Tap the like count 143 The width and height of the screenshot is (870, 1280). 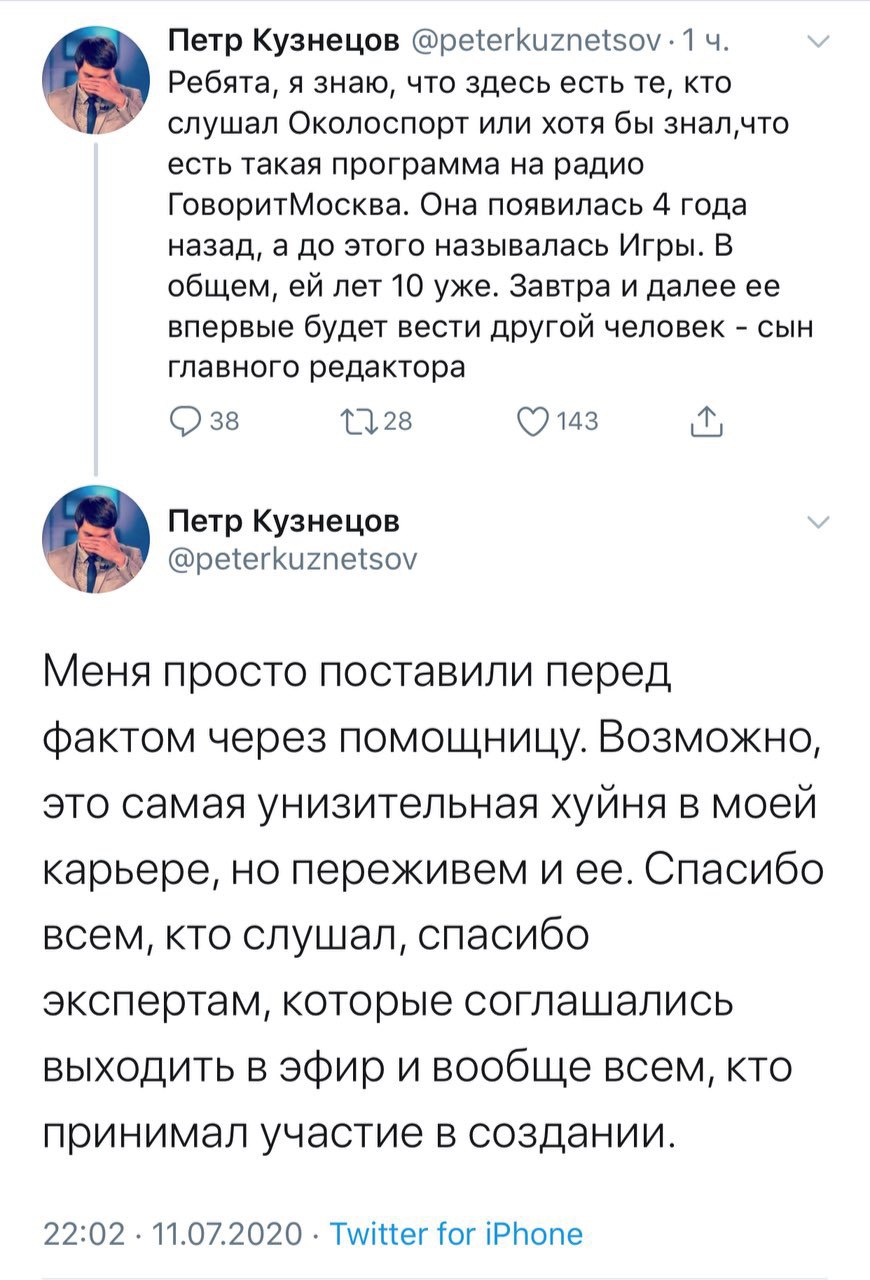[x=577, y=422]
